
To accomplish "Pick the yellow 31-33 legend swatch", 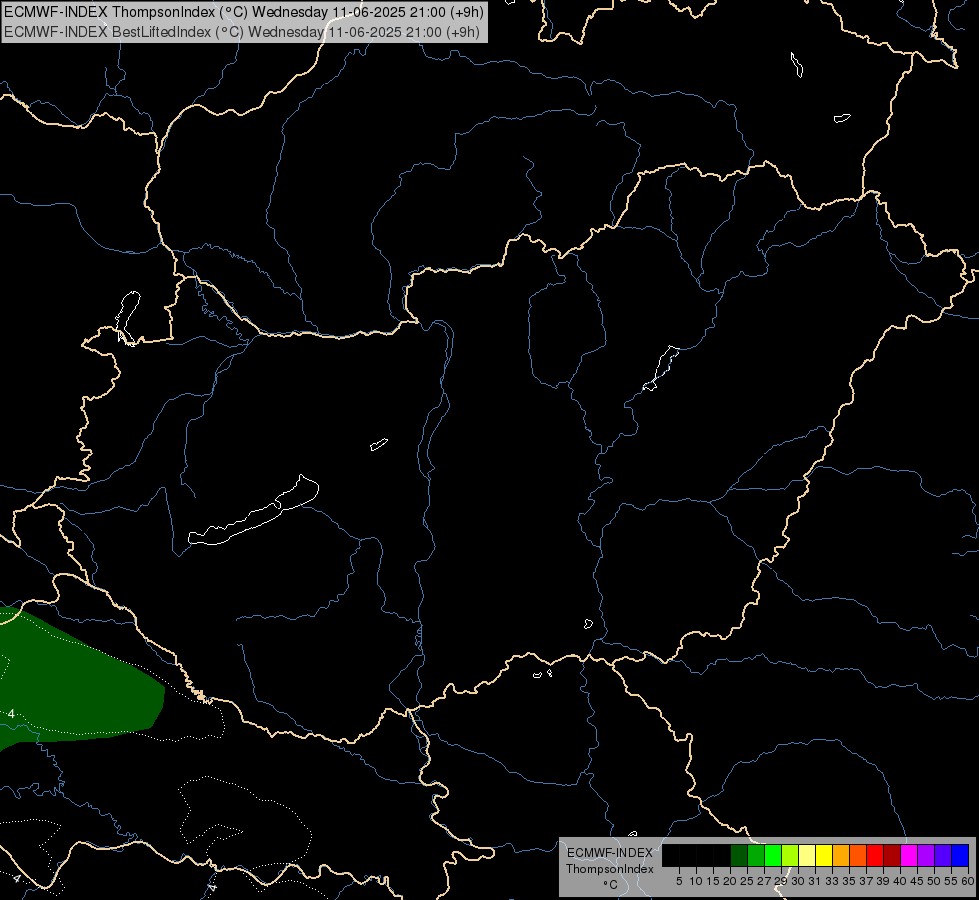I will click(x=824, y=856).
